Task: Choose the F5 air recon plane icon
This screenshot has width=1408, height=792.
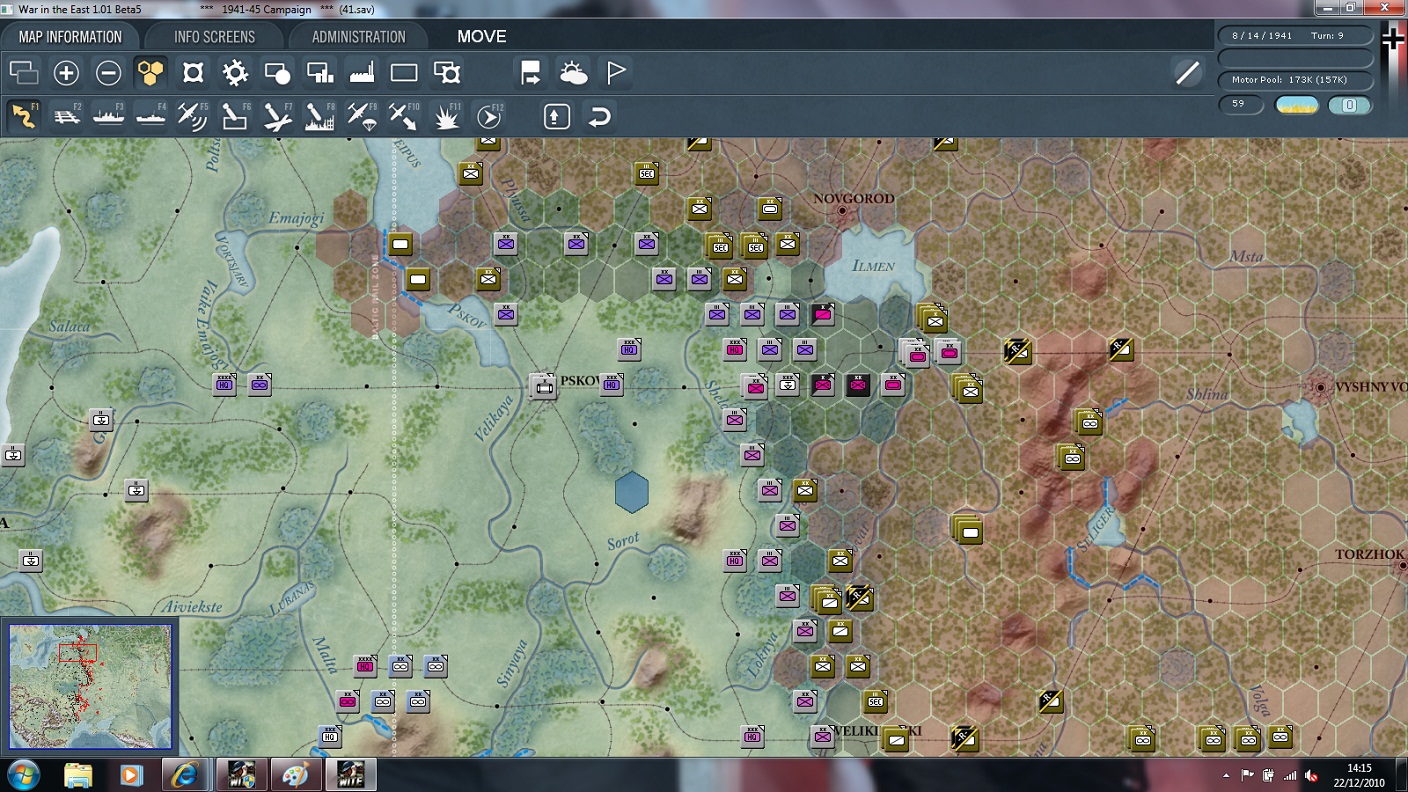Action: (192, 116)
